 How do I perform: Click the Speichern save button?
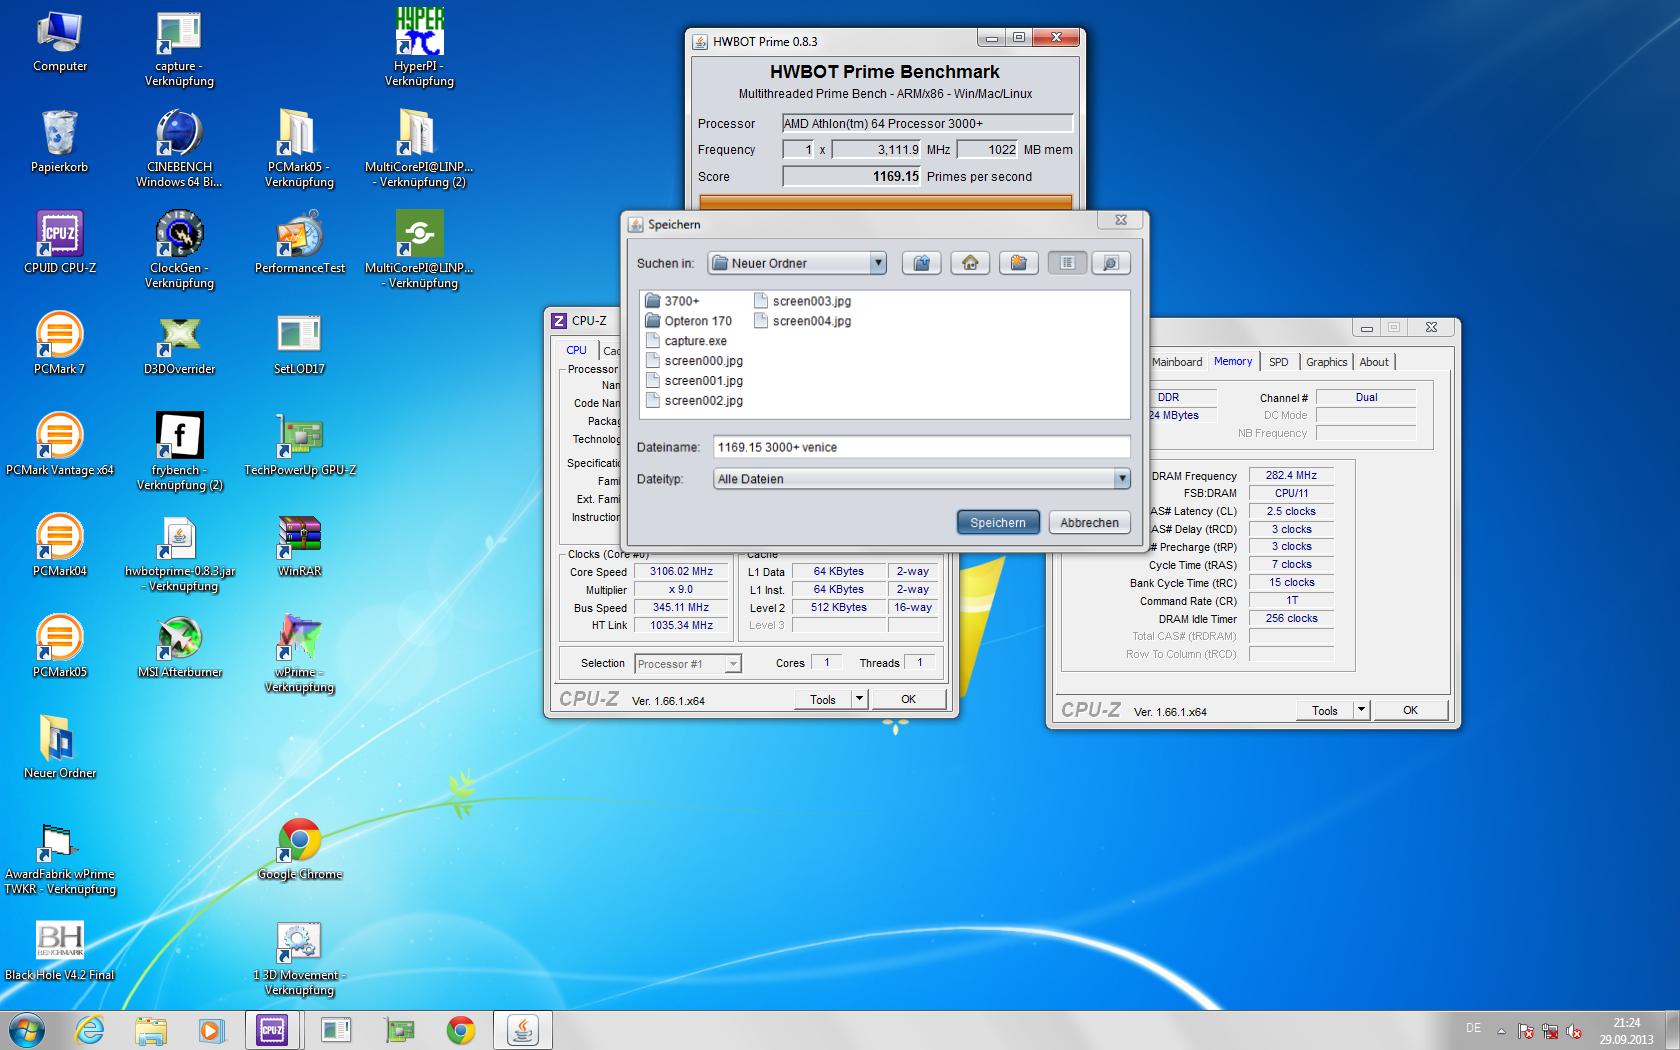(x=998, y=522)
